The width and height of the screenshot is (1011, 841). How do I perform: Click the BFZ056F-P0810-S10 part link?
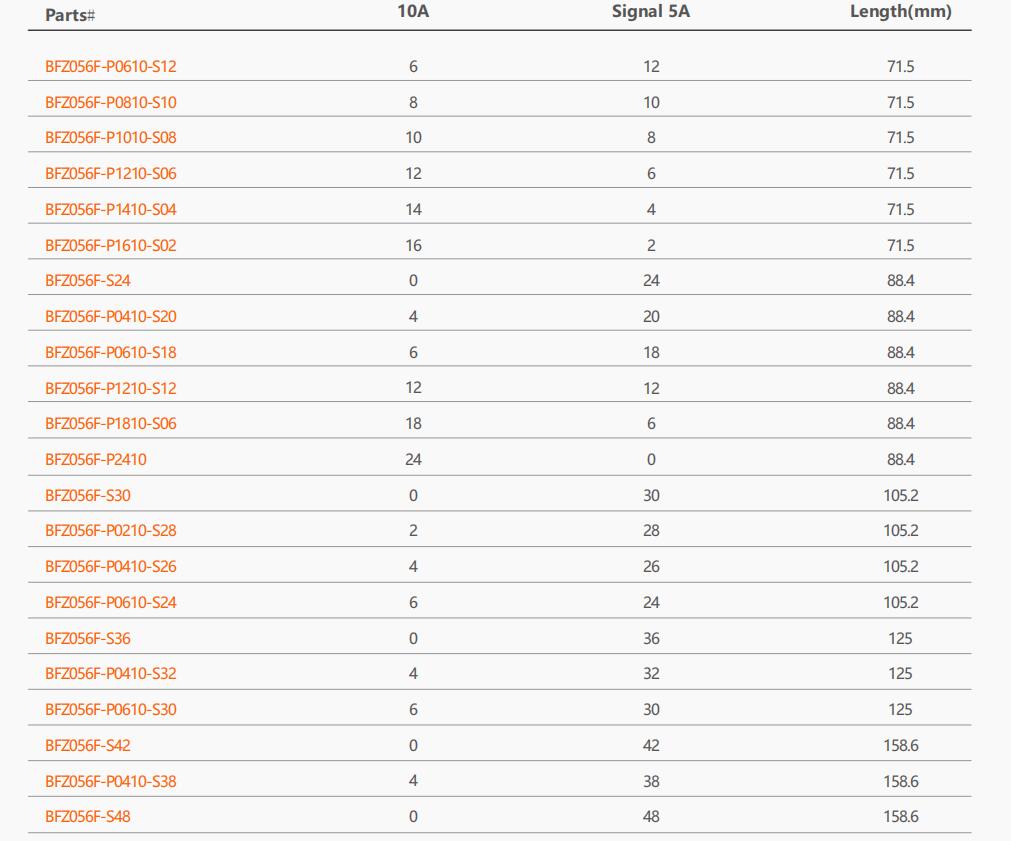[x=110, y=103]
